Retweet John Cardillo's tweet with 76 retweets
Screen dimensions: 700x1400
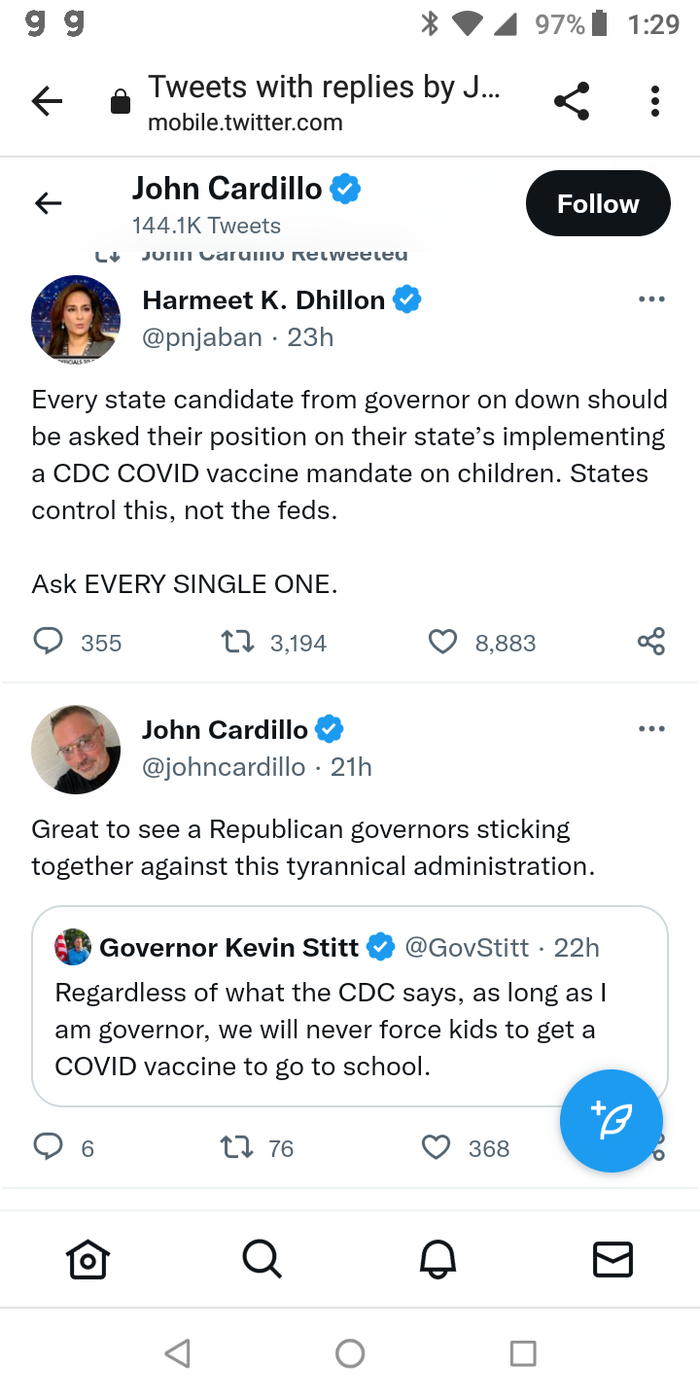(x=235, y=1147)
